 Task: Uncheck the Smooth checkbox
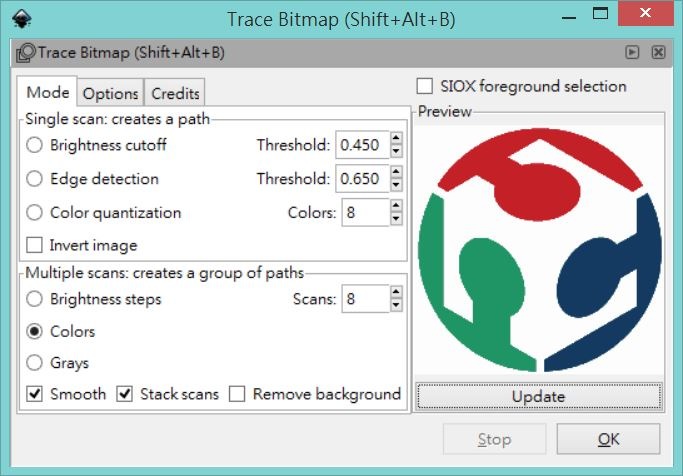34,394
